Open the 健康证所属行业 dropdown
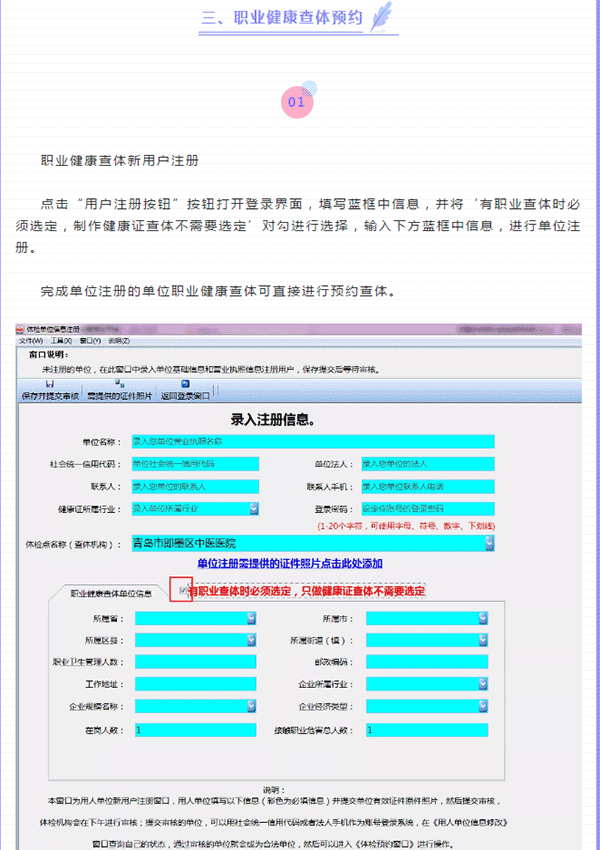 [x=254, y=508]
